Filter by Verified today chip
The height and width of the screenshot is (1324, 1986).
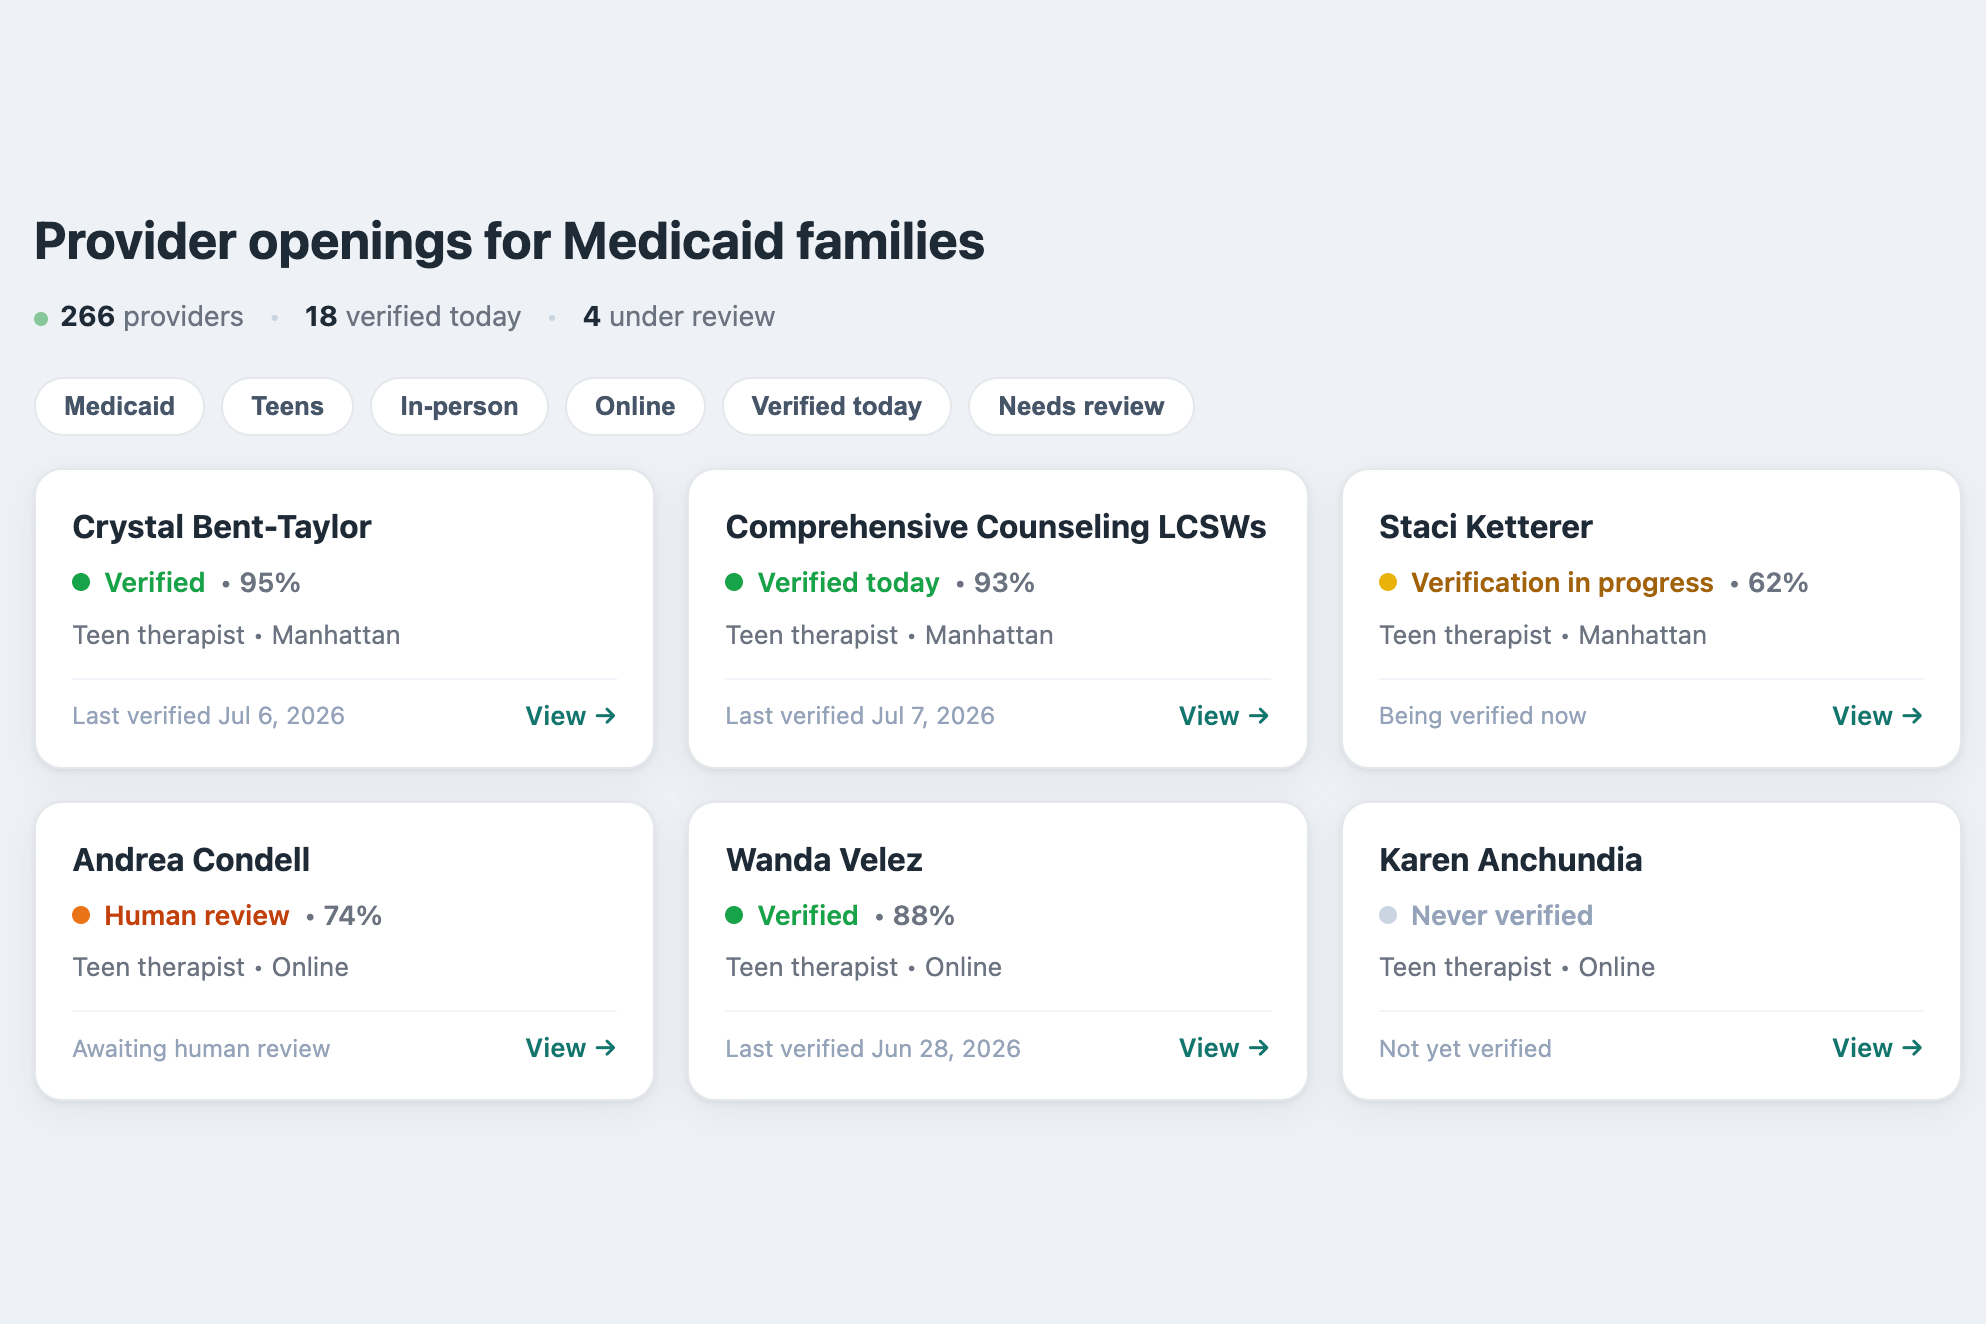pyautogui.click(x=836, y=406)
